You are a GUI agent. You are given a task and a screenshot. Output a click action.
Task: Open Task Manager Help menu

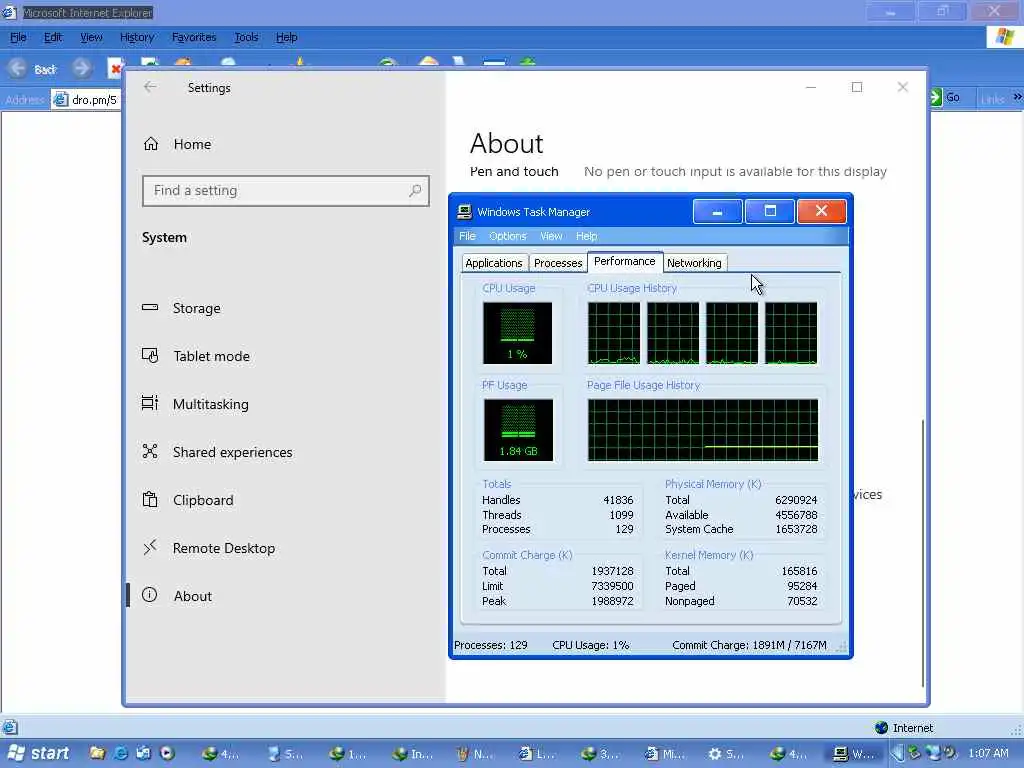coord(586,236)
